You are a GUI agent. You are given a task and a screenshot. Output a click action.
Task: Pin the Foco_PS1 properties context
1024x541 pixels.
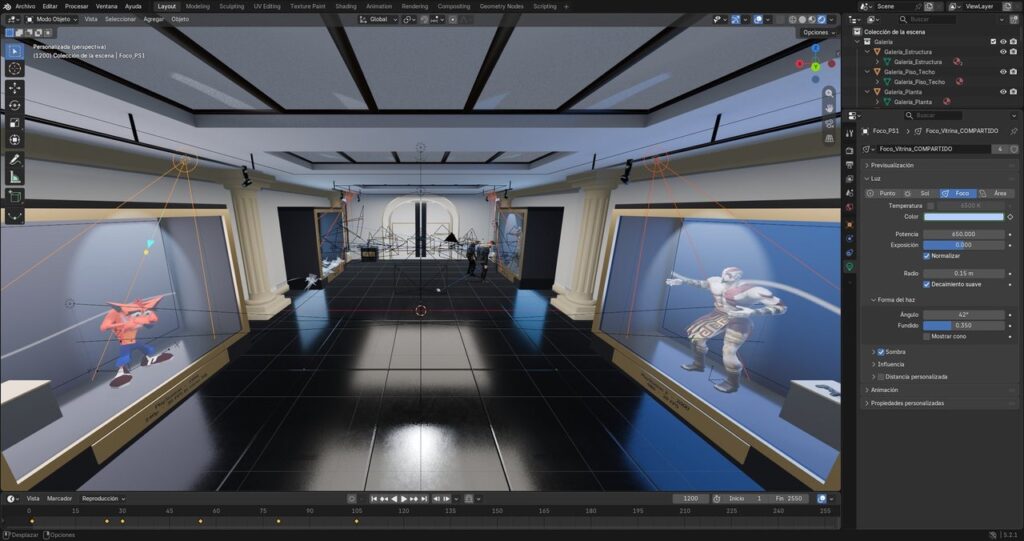tap(1014, 131)
